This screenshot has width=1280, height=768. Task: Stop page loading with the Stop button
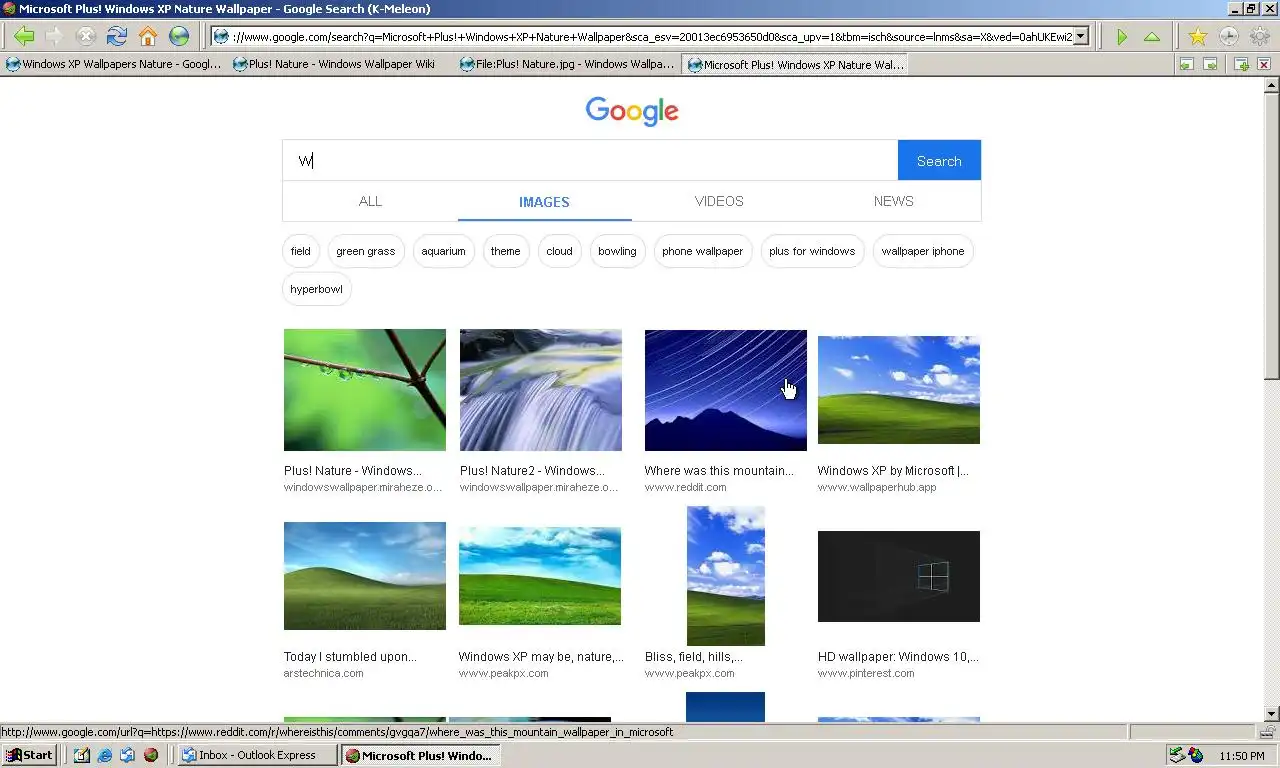click(86, 37)
